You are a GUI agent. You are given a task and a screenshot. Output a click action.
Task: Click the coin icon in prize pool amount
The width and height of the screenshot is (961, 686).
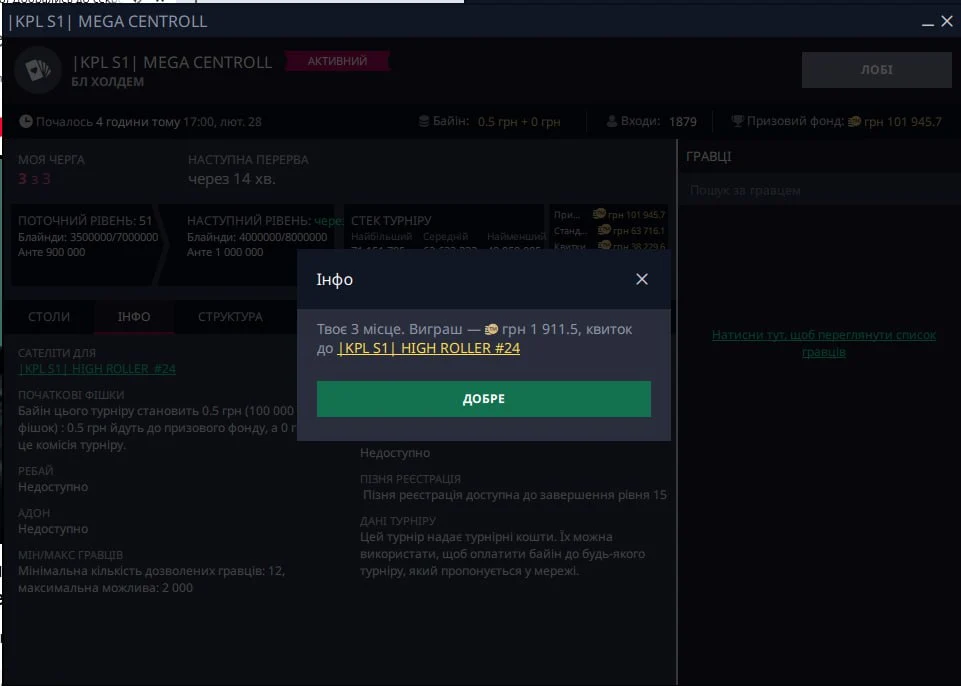tap(854, 121)
